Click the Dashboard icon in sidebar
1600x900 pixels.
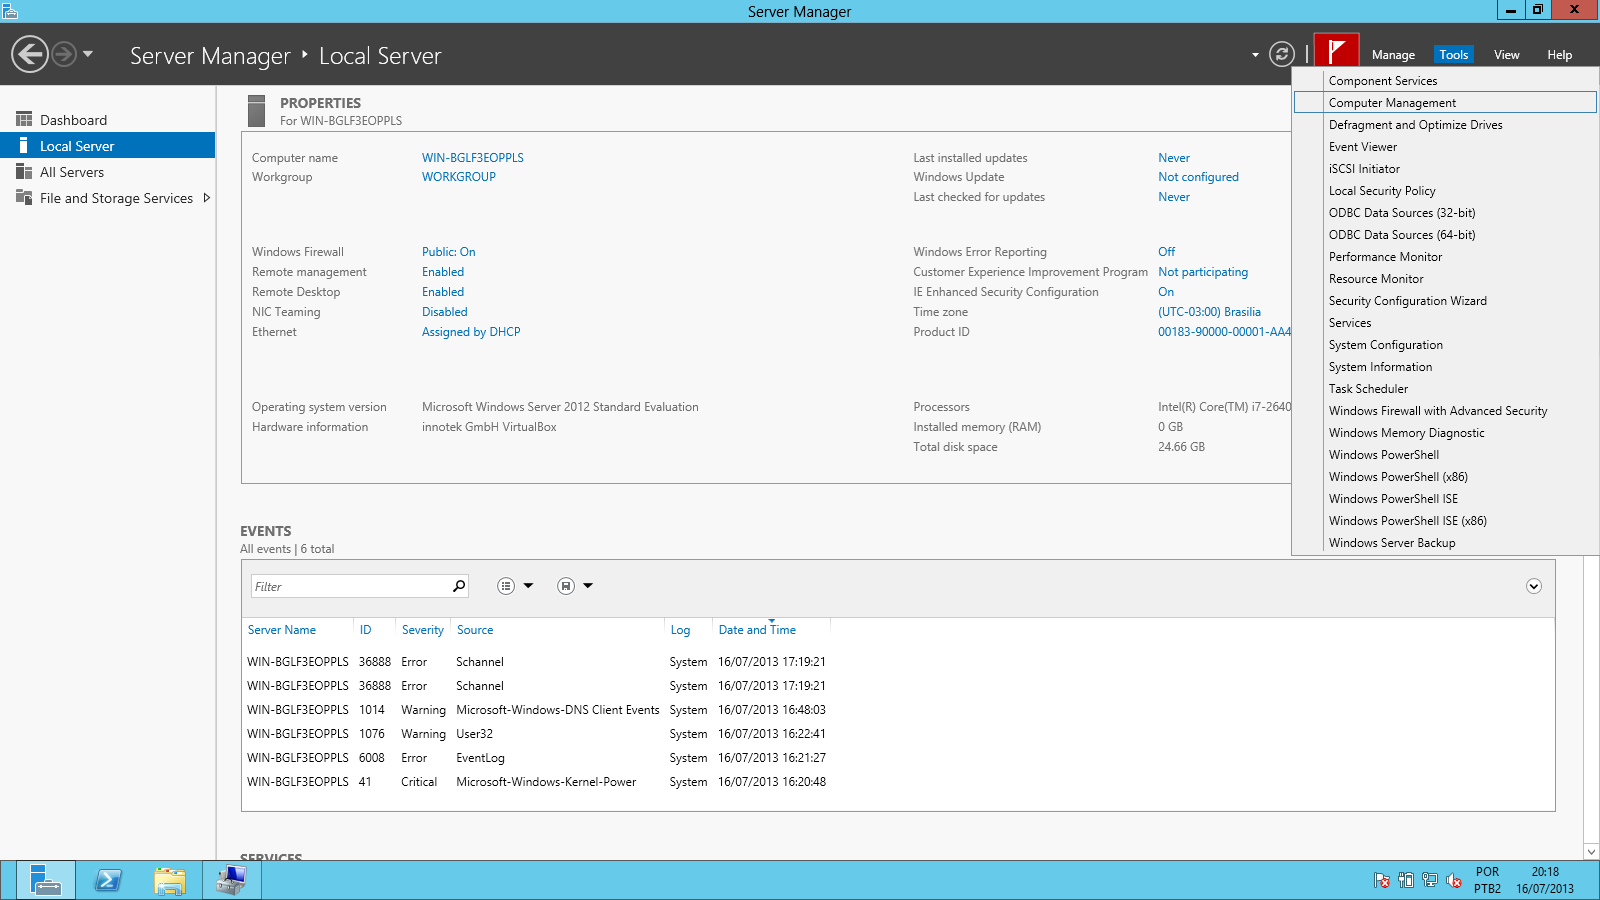point(24,119)
